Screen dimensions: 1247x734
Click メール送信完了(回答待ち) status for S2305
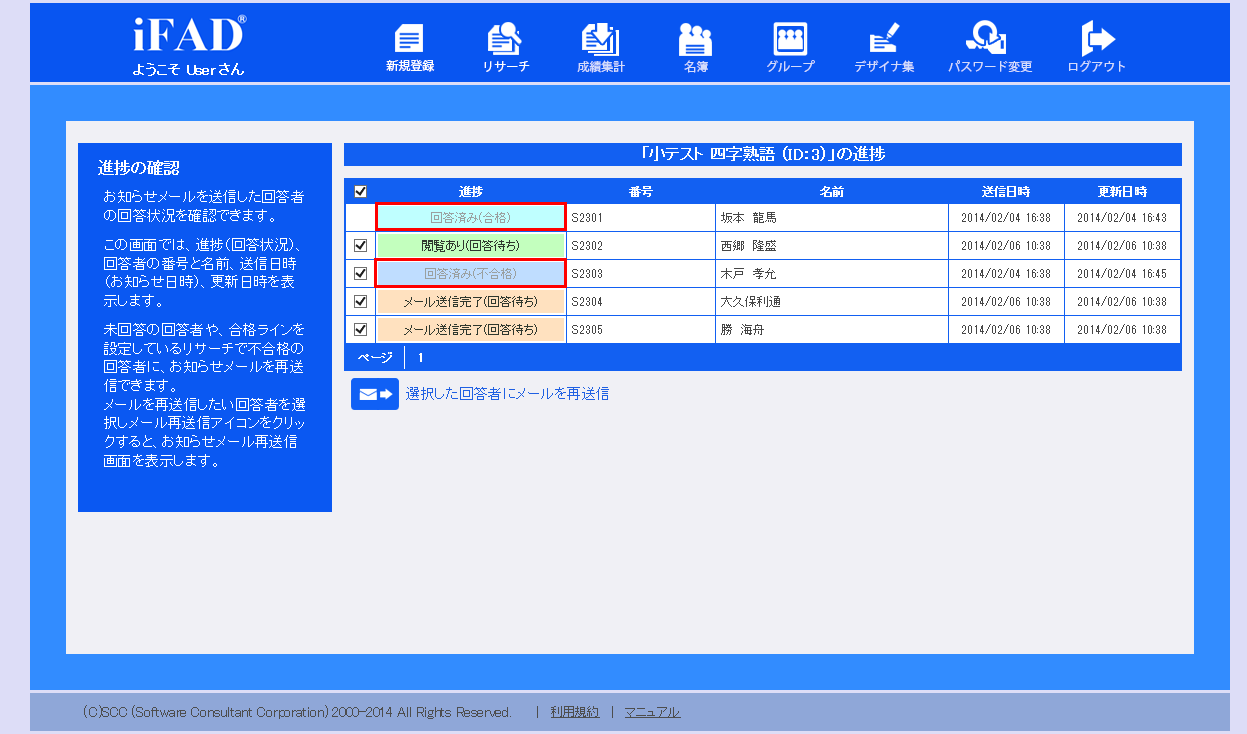471,329
